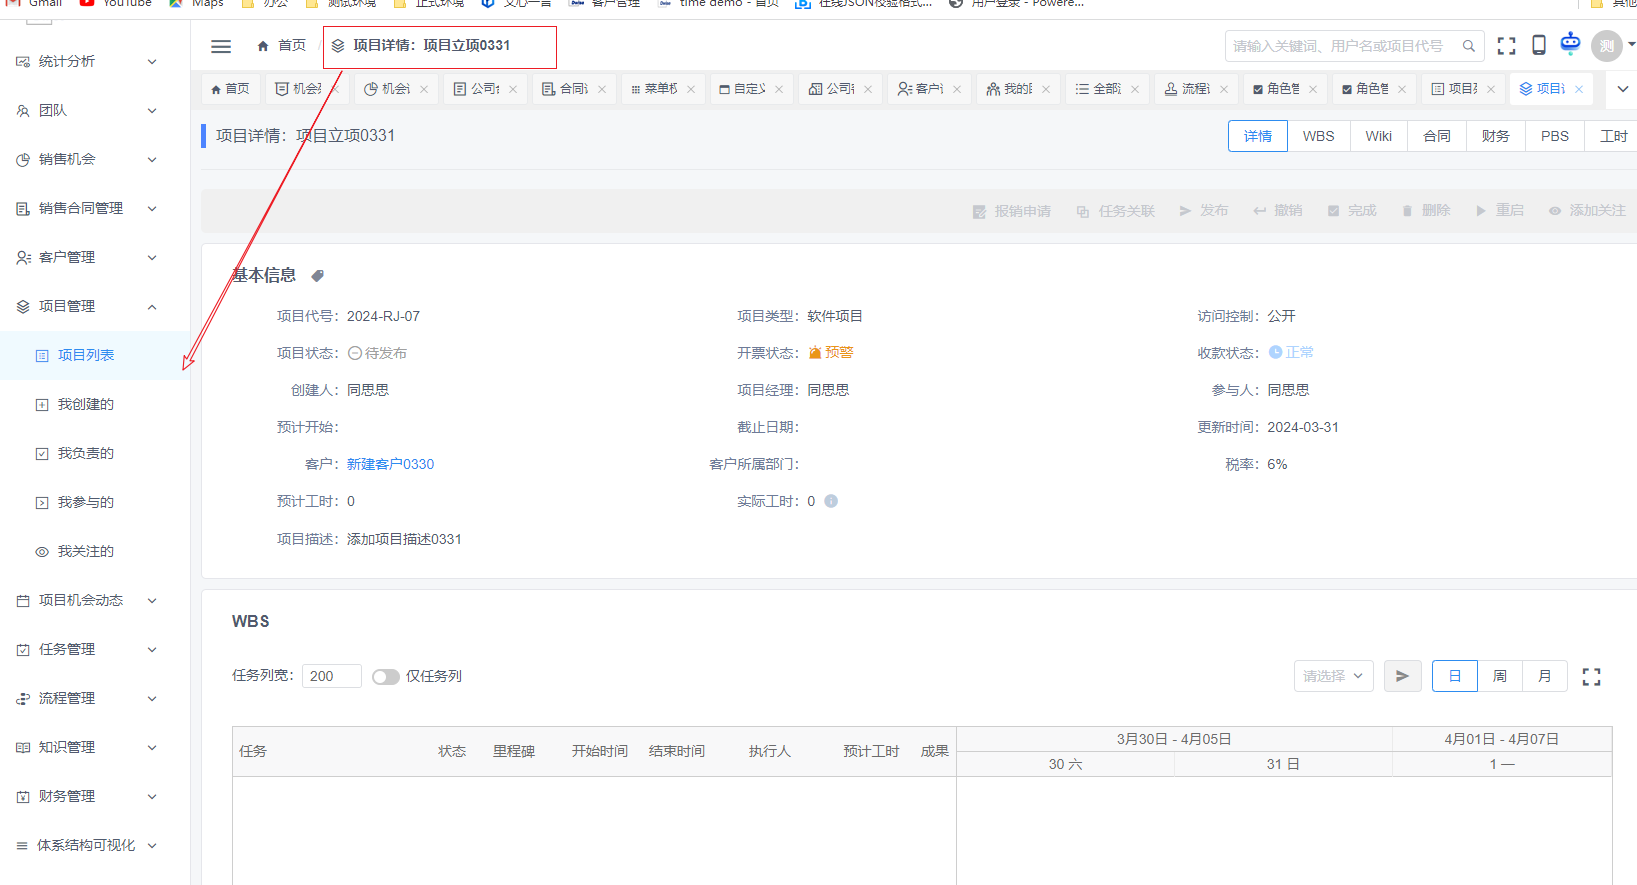Expand WBS chart to fullscreen

point(1591,677)
